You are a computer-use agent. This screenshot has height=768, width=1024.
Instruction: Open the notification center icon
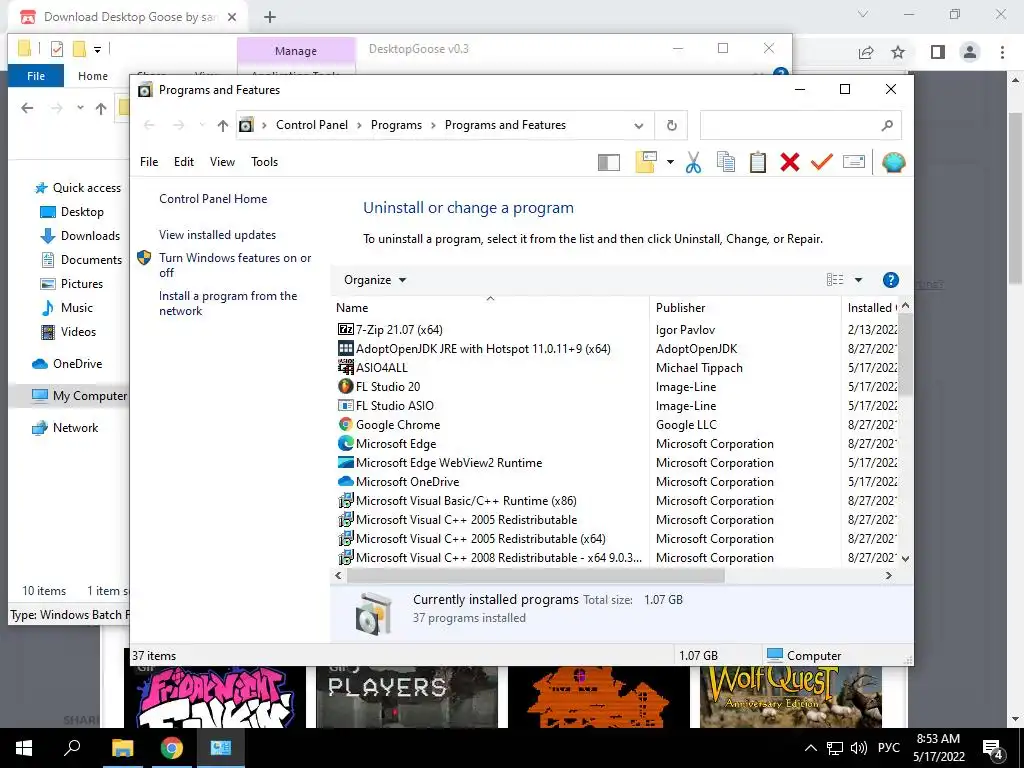tap(993, 749)
